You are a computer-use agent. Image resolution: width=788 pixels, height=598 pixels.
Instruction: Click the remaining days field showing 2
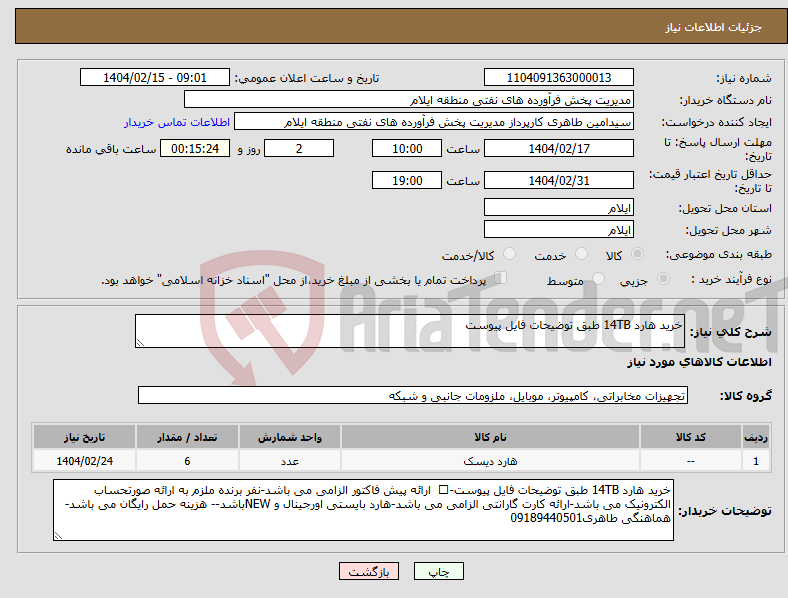tap(299, 148)
